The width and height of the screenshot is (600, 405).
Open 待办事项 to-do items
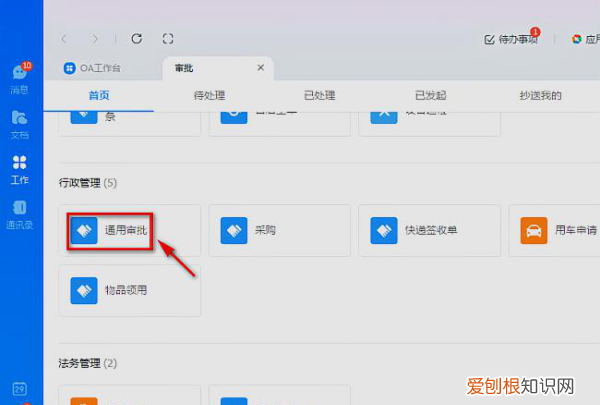point(511,39)
